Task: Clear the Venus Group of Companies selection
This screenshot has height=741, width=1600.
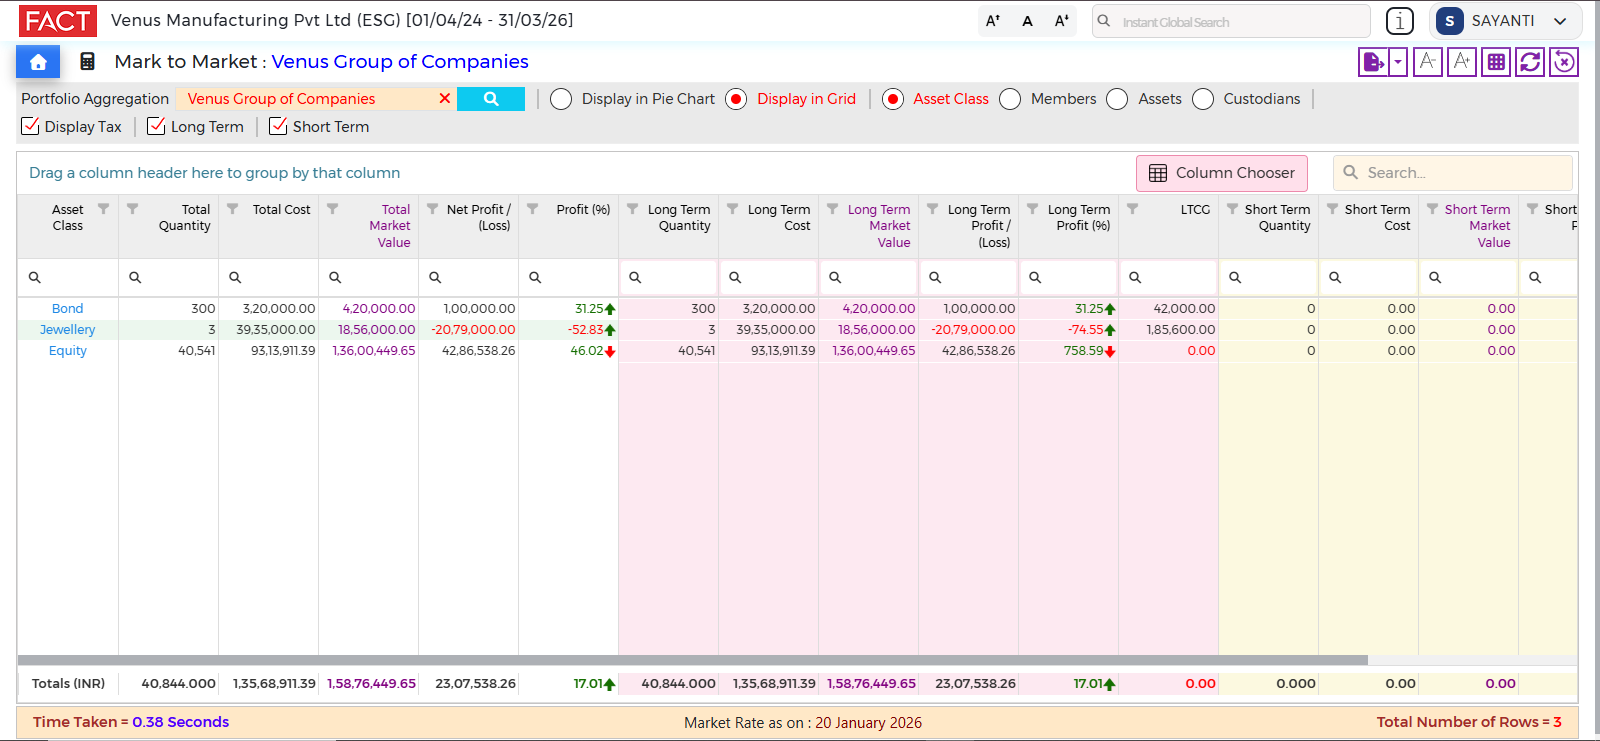Action: [x=445, y=99]
